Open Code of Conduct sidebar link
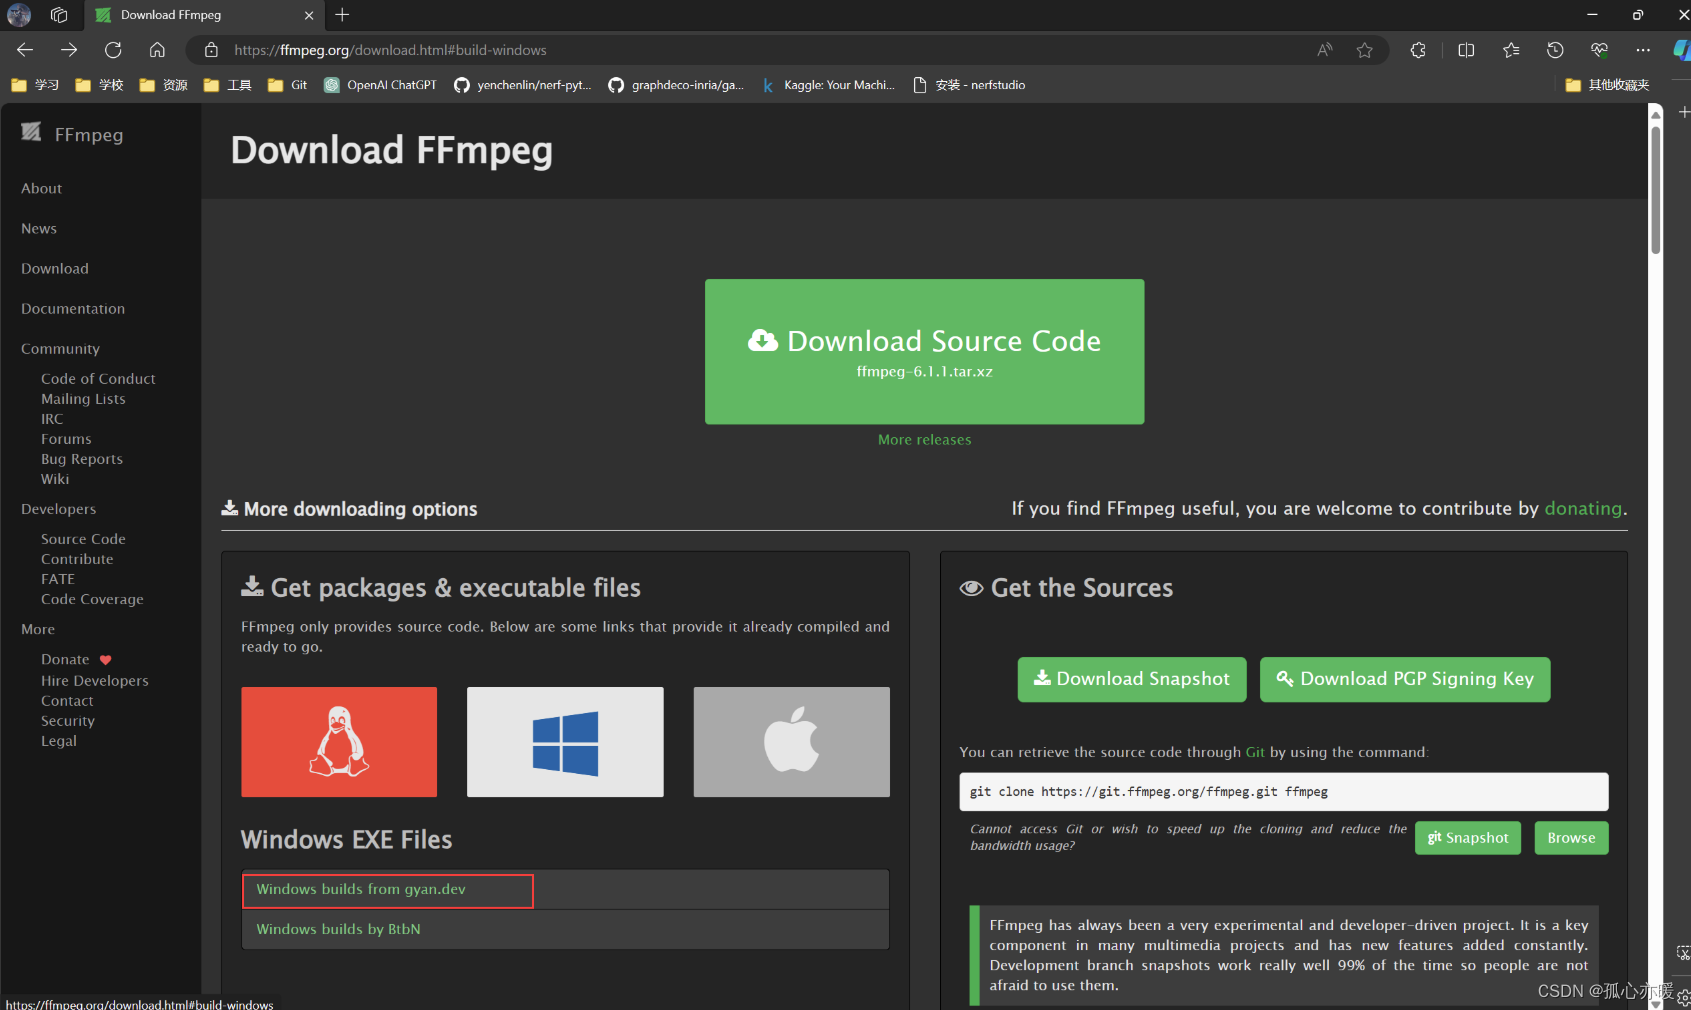1691x1010 pixels. (98, 378)
